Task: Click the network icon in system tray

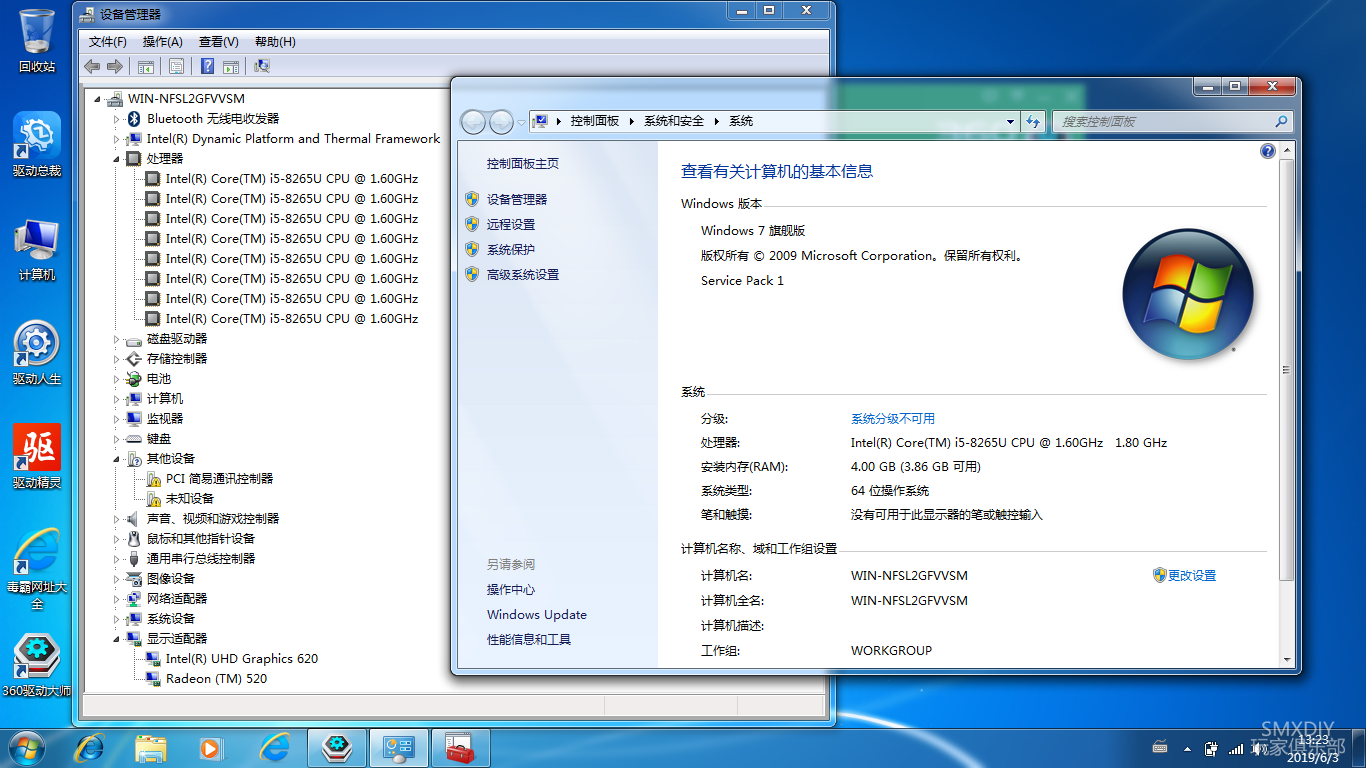Action: pyautogui.click(x=1236, y=748)
